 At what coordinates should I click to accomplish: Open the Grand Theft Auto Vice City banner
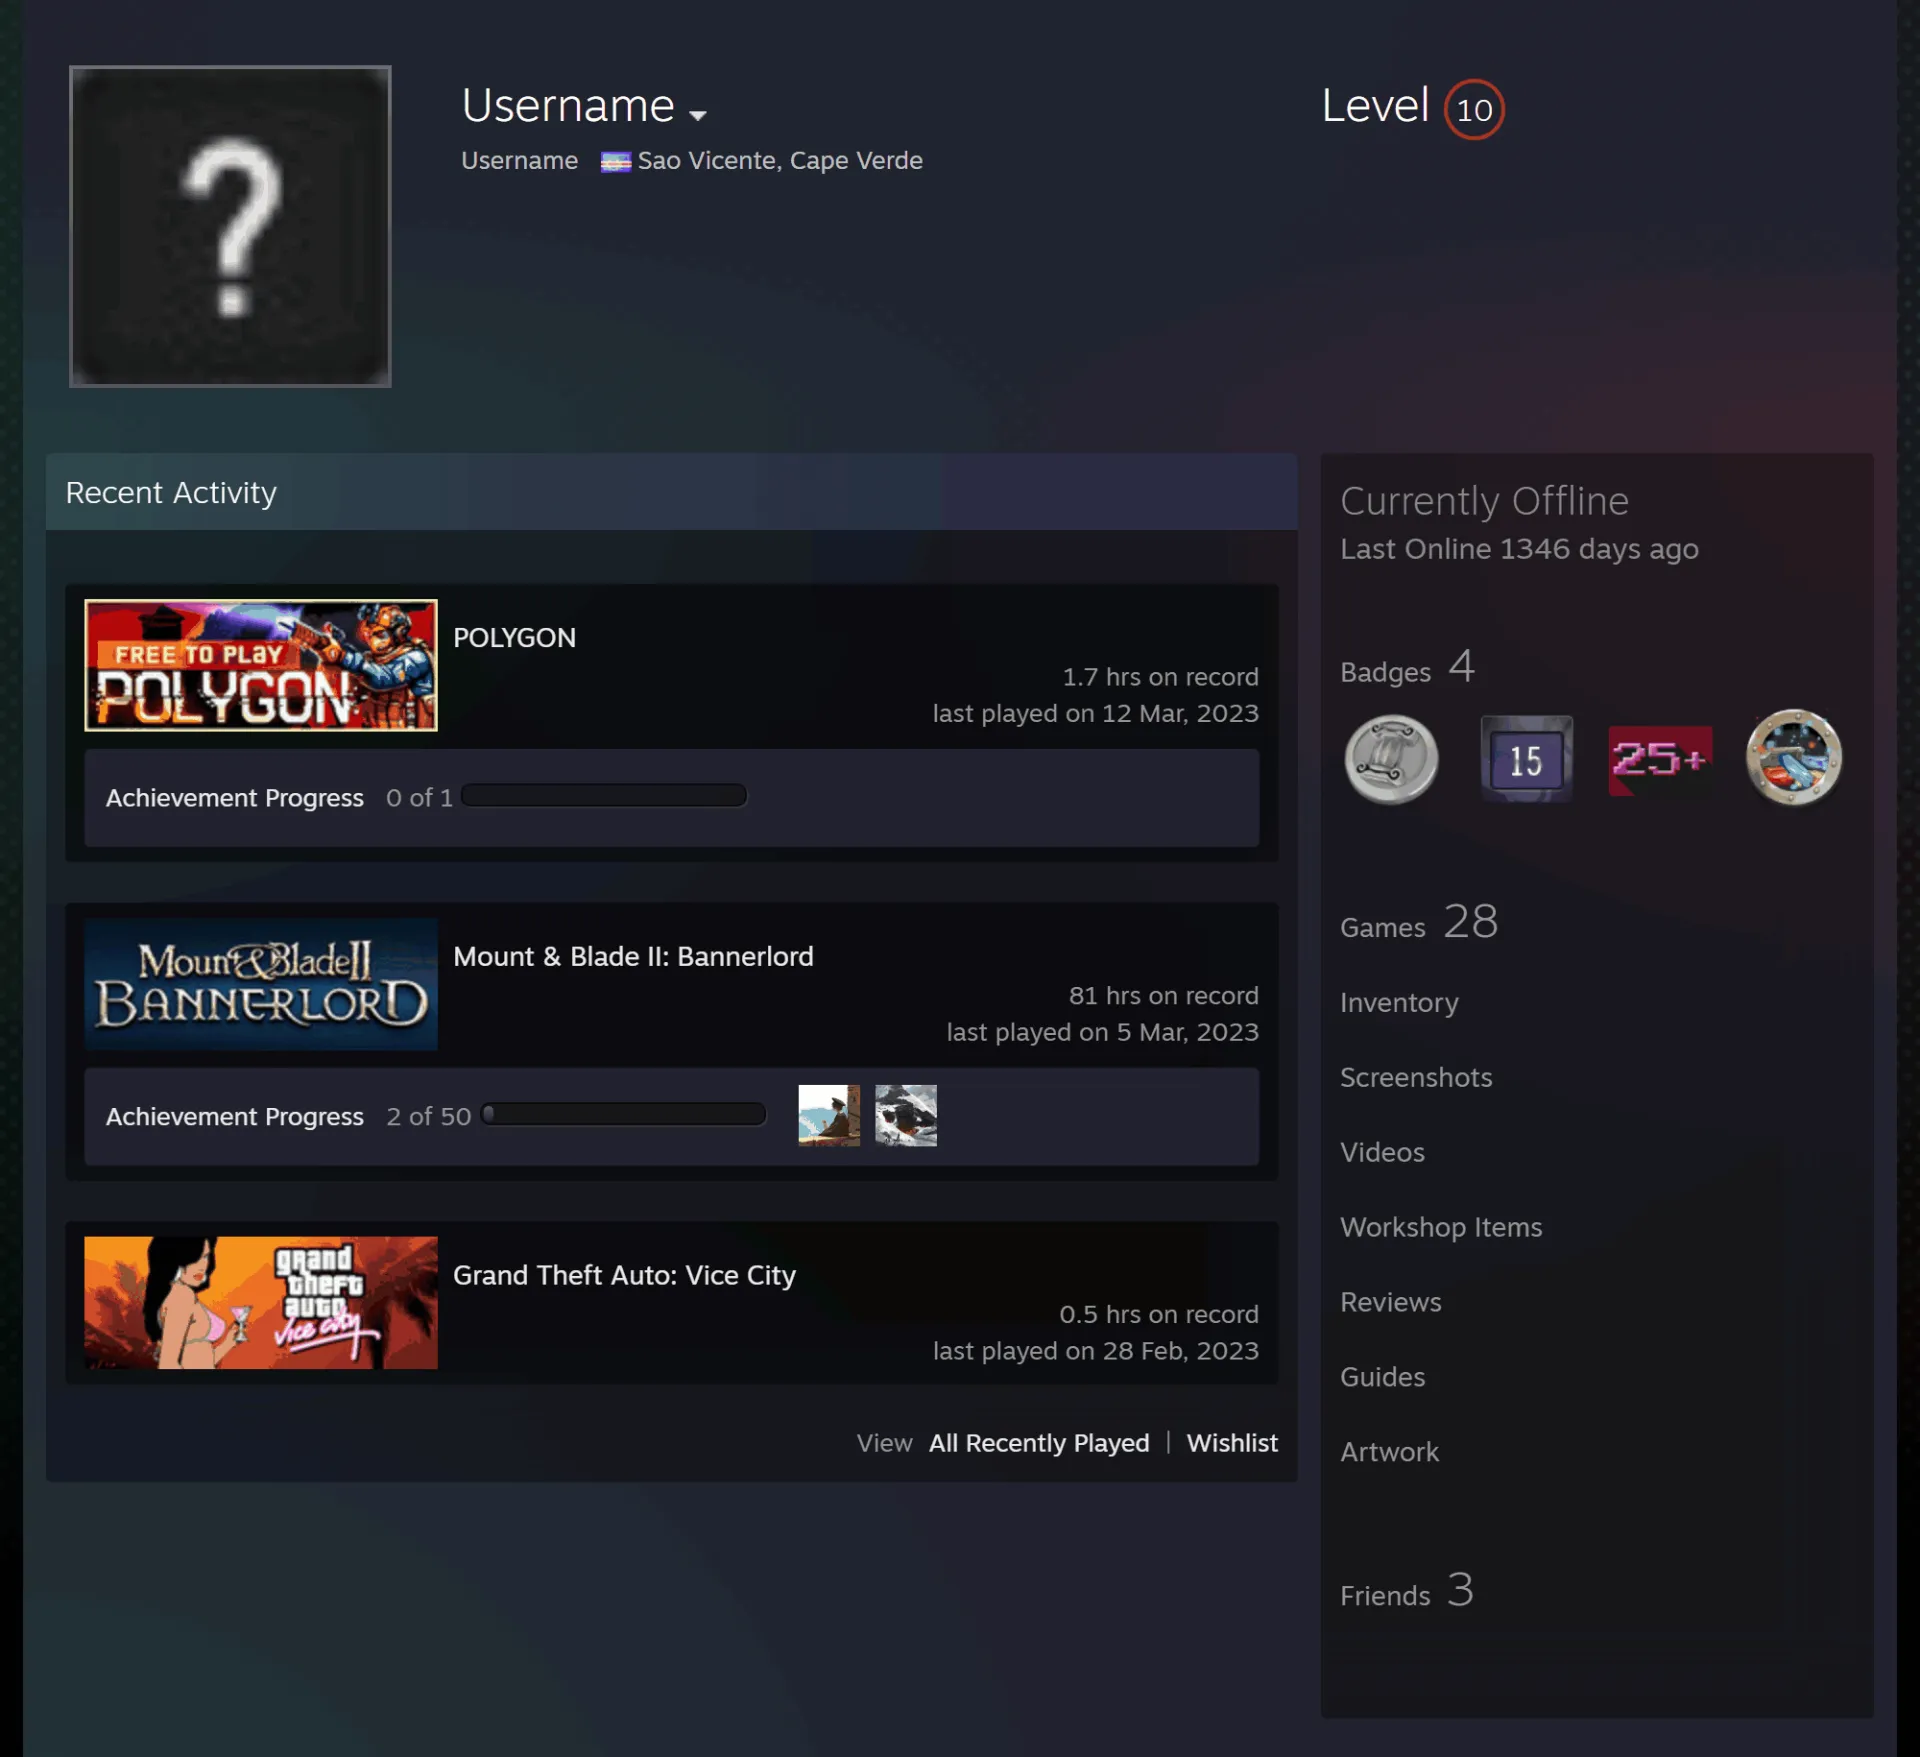click(261, 1302)
